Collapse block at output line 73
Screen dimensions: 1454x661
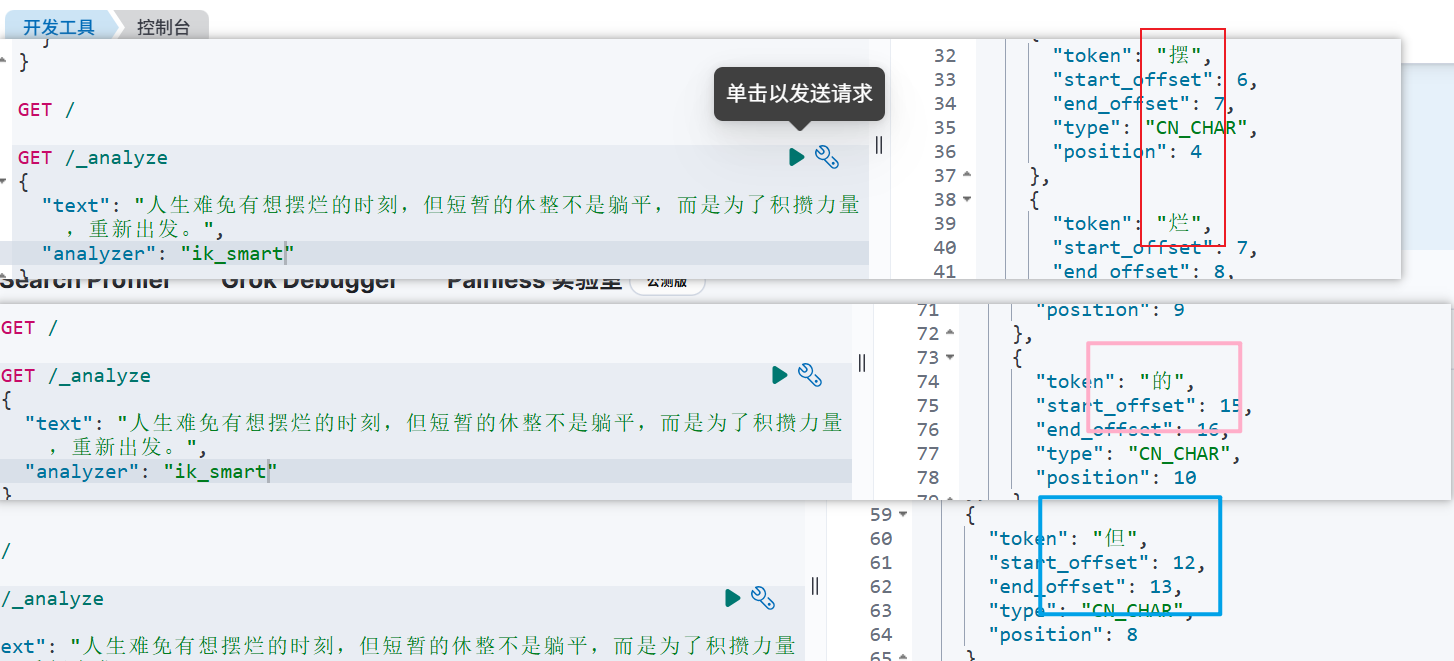950,357
